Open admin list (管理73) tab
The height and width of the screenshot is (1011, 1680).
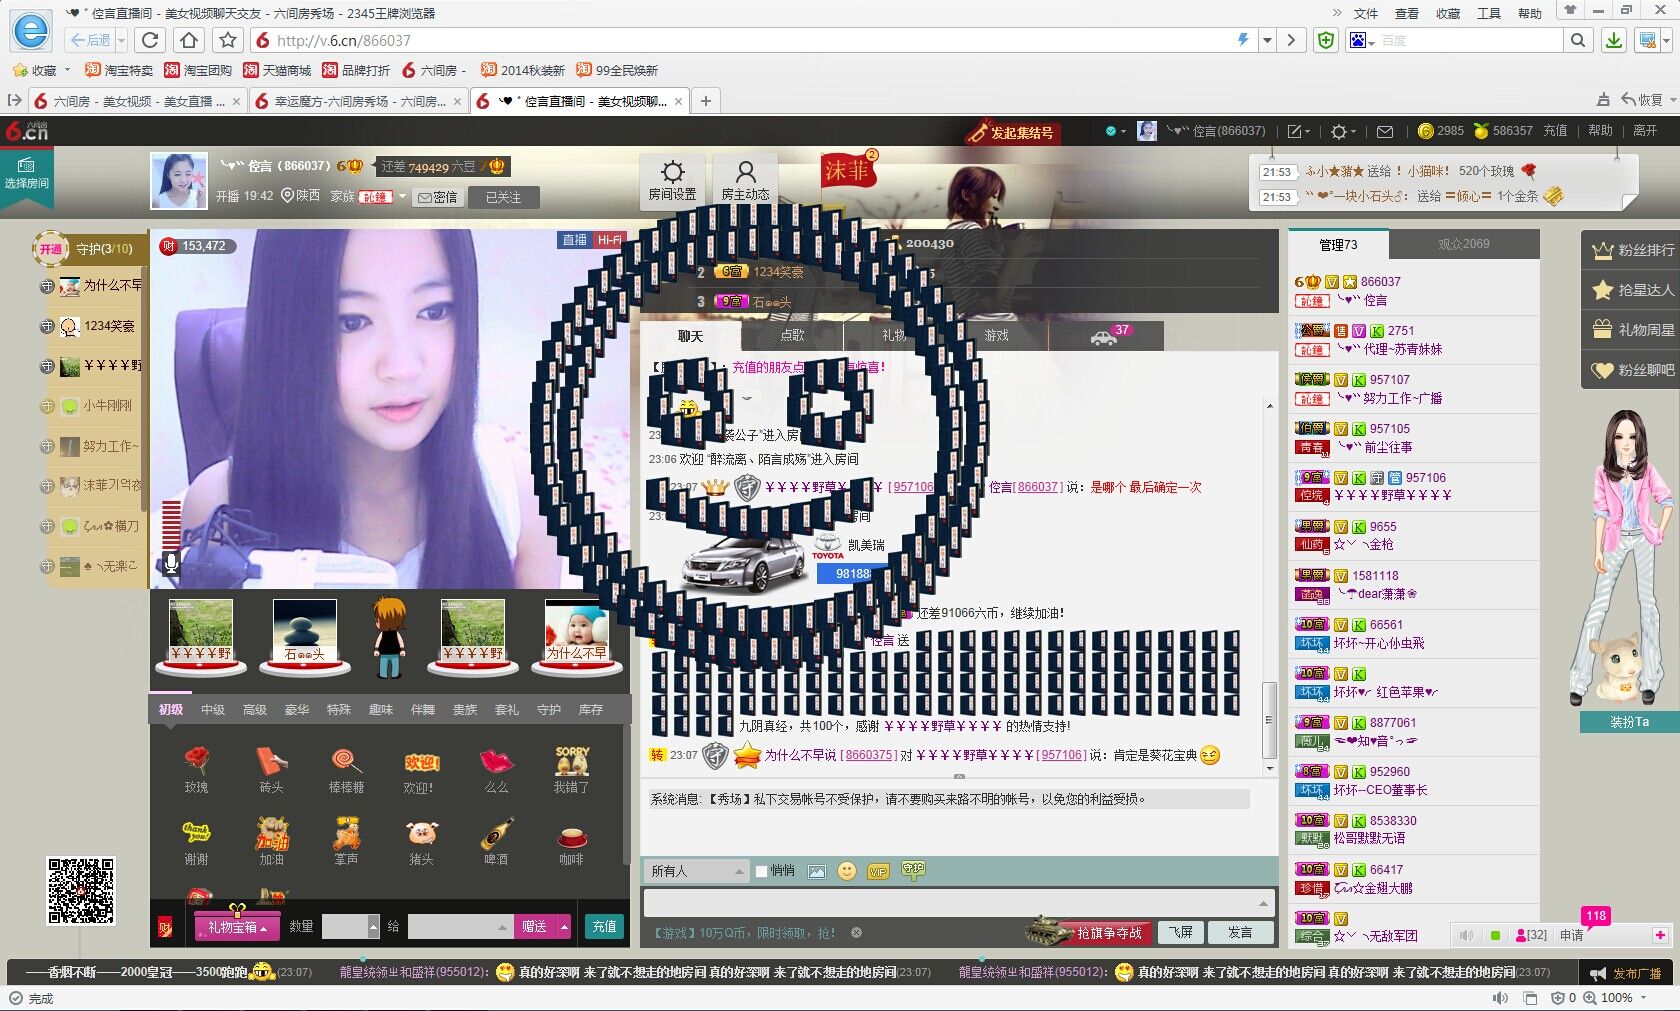tap(1338, 245)
